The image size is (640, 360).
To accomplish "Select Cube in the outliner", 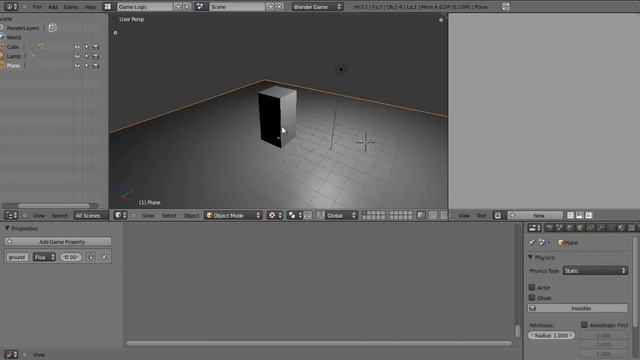I will point(13,47).
